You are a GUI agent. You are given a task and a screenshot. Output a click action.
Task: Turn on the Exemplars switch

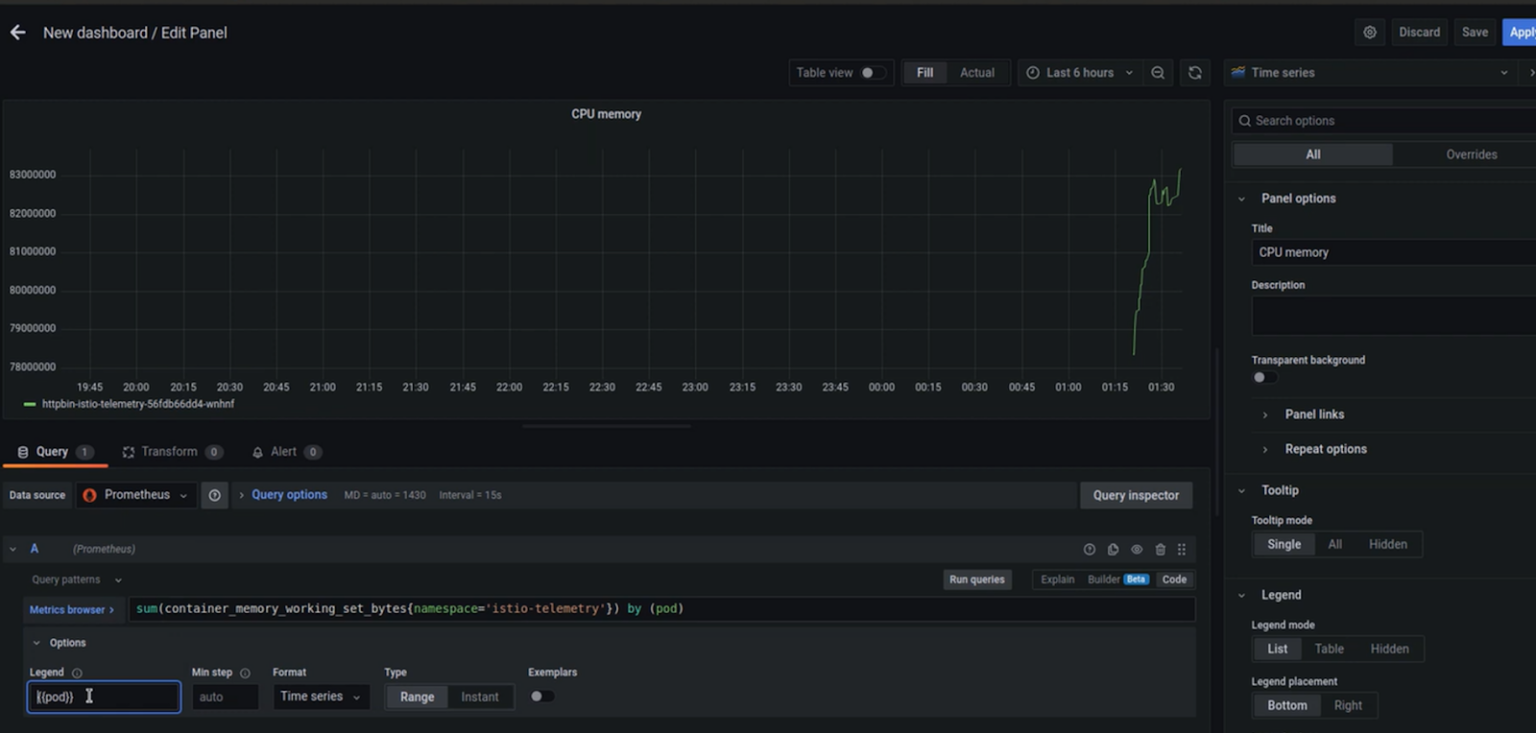(541, 696)
